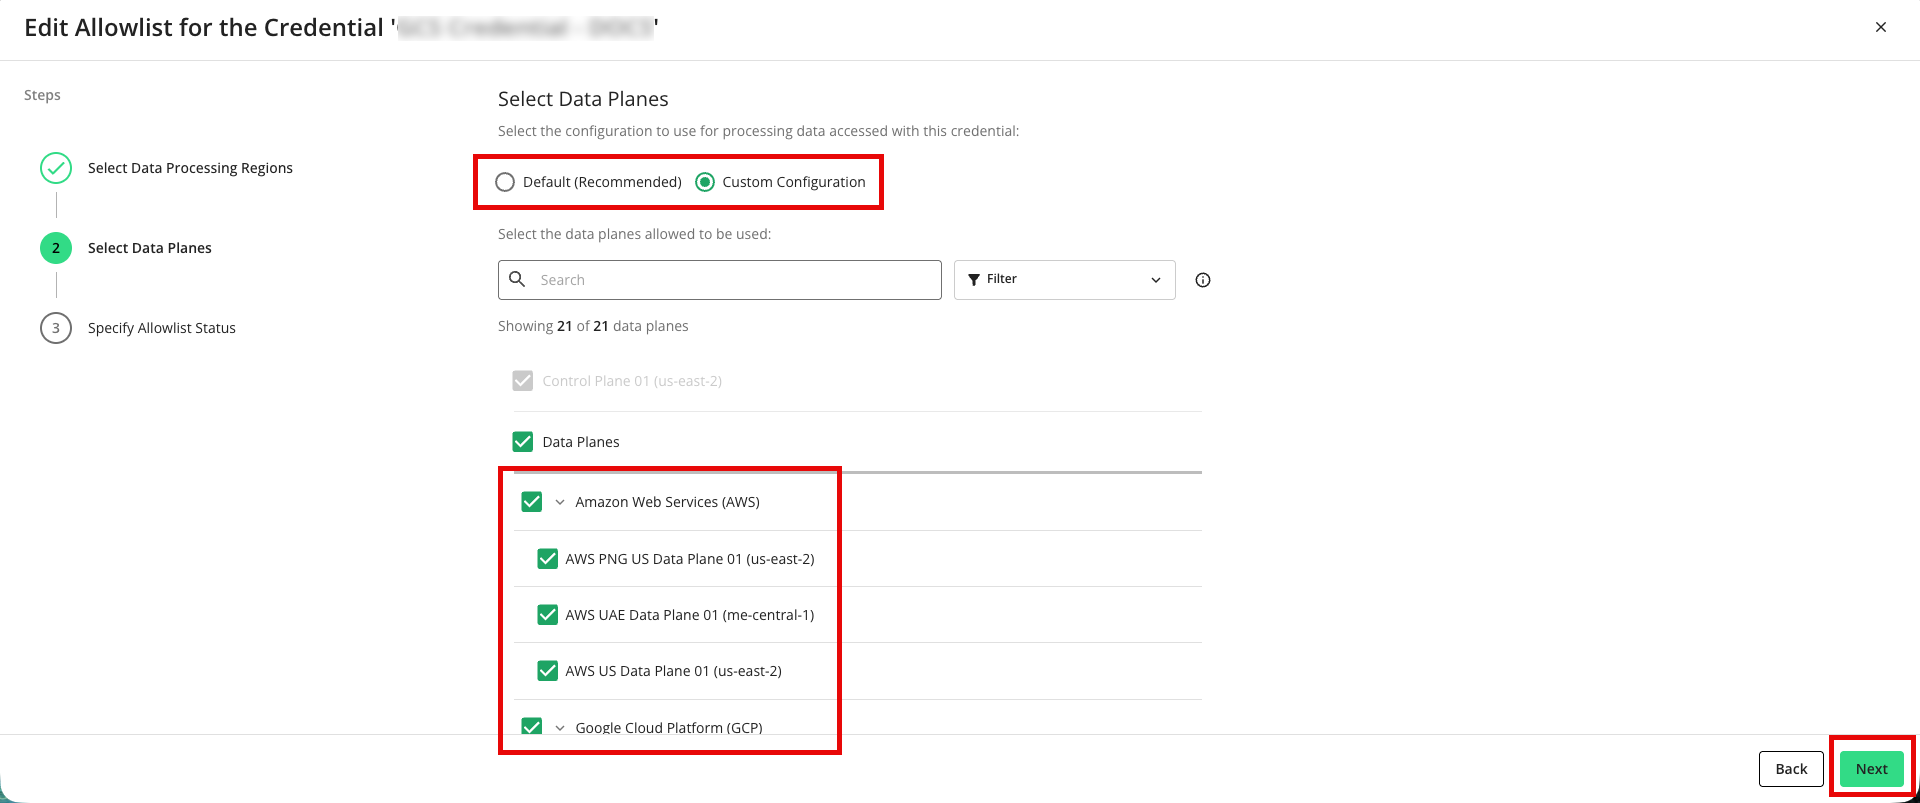The width and height of the screenshot is (1920, 803).
Task: Uncheck the Data Planes checkbox
Action: pyautogui.click(x=522, y=442)
